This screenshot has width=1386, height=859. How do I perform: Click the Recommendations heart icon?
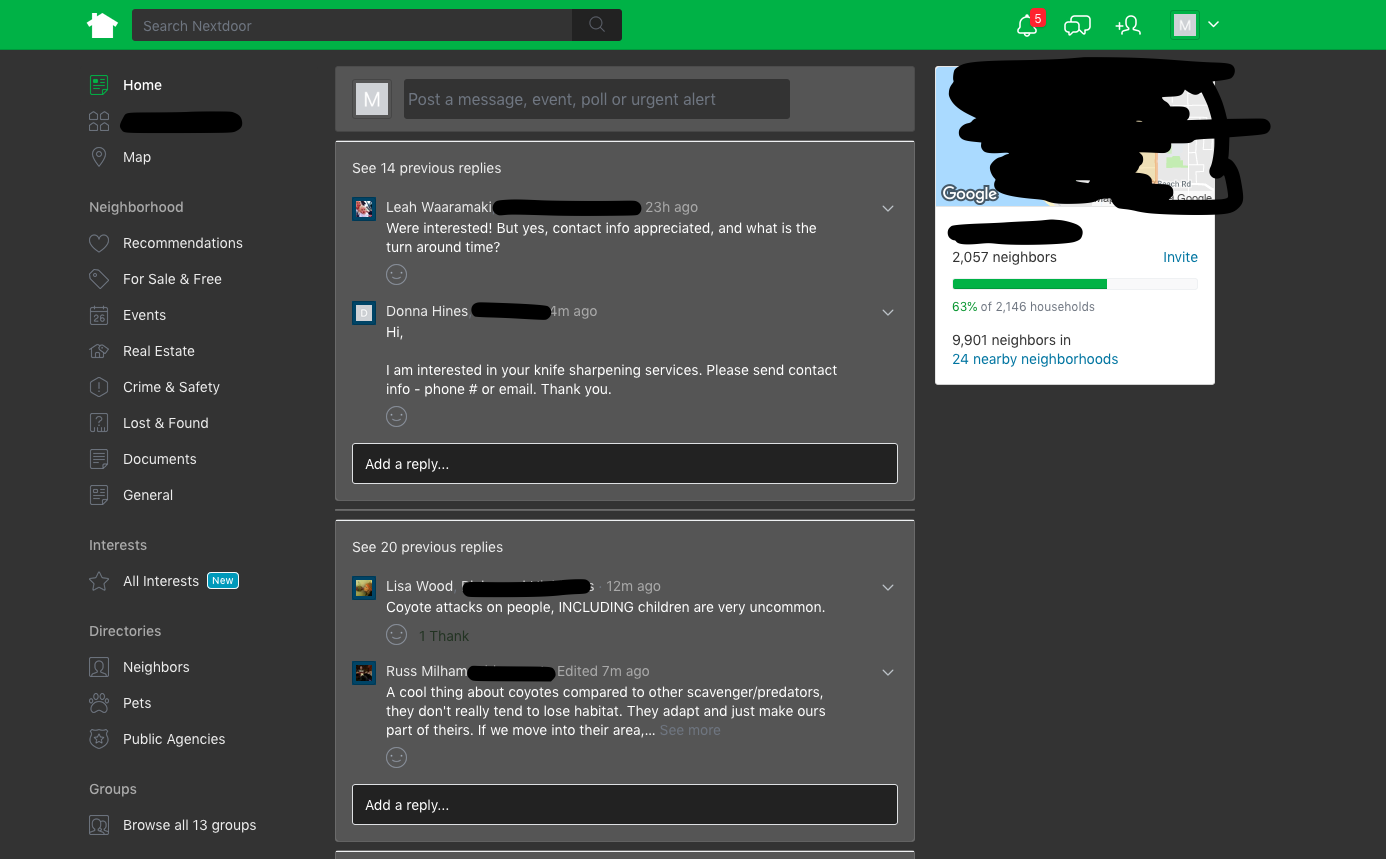[99, 243]
